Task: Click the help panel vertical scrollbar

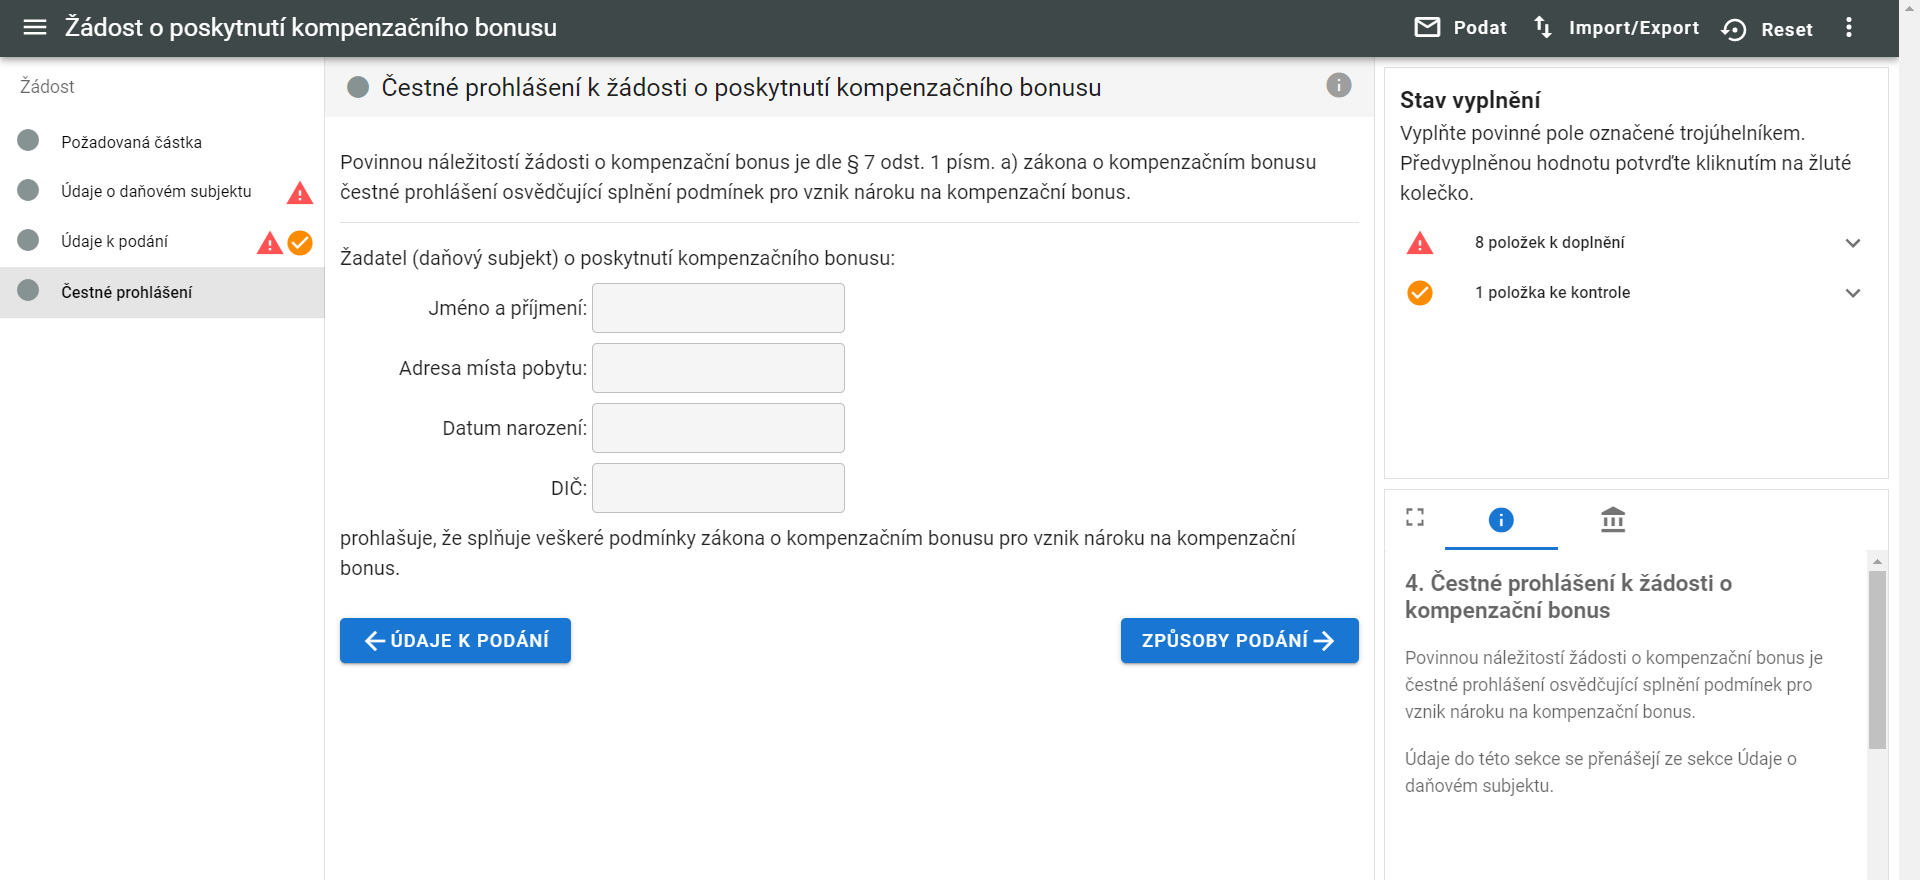Action: [x=1877, y=660]
